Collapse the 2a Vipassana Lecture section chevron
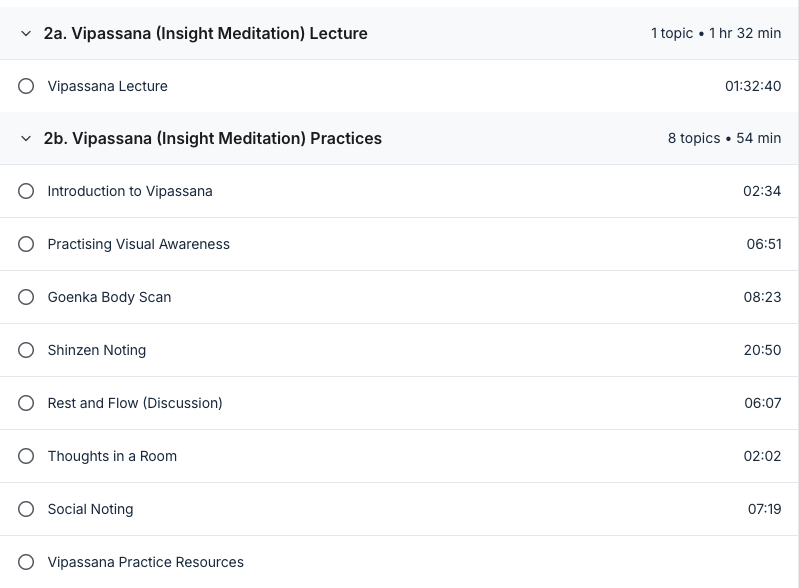Viewport: 799px width, 588px height. pyautogui.click(x=25, y=34)
